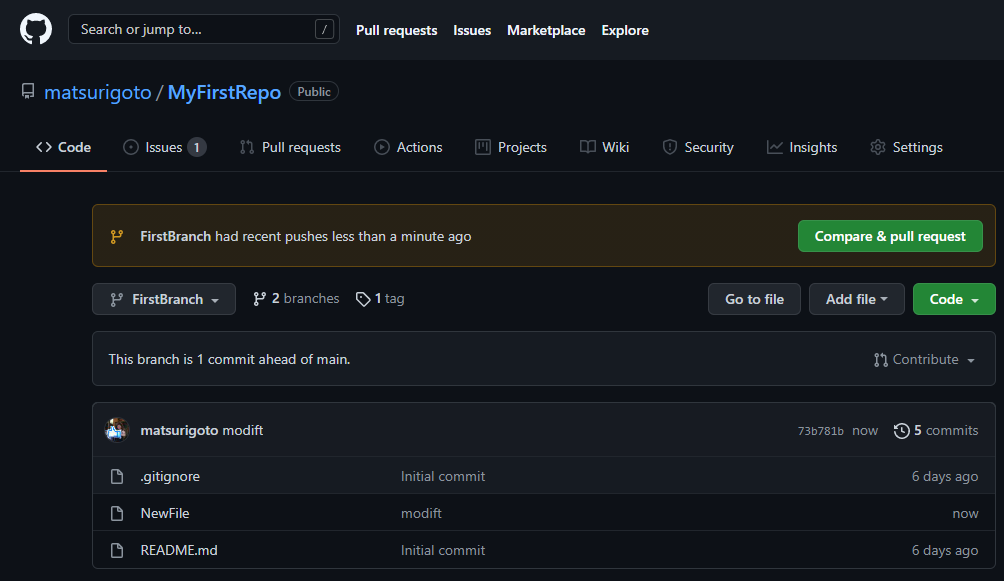View the 5 commits history link
This screenshot has width=1004, height=581.
pos(936,430)
